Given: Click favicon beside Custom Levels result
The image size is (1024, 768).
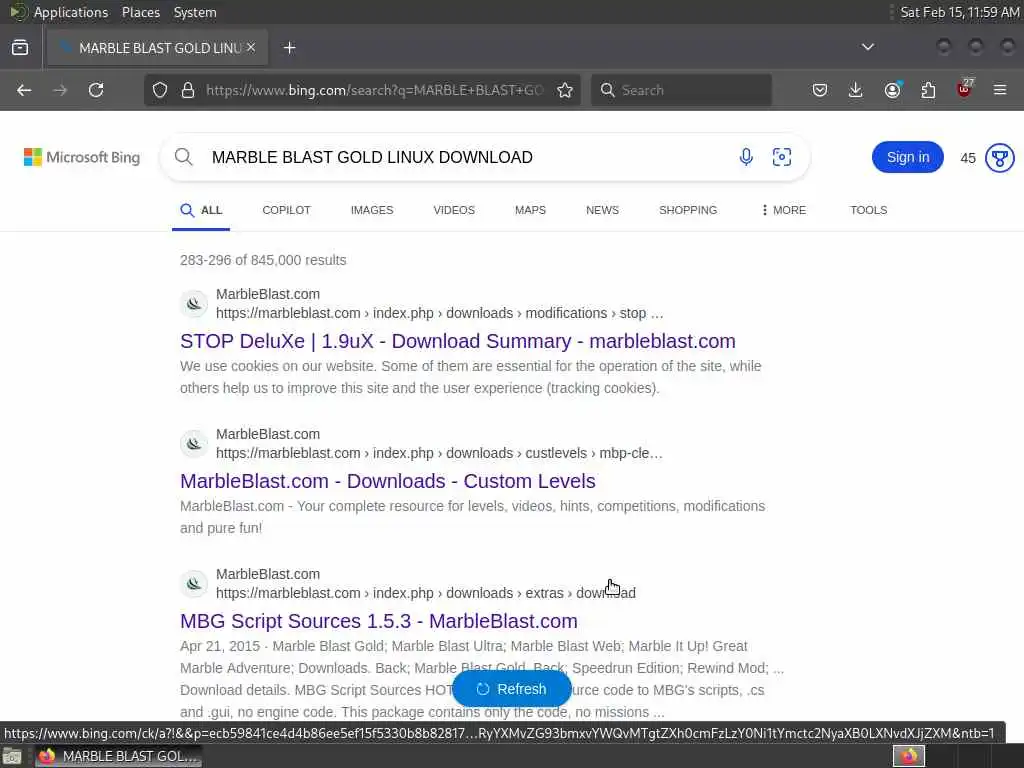Looking at the screenshot, I should click(194, 443).
